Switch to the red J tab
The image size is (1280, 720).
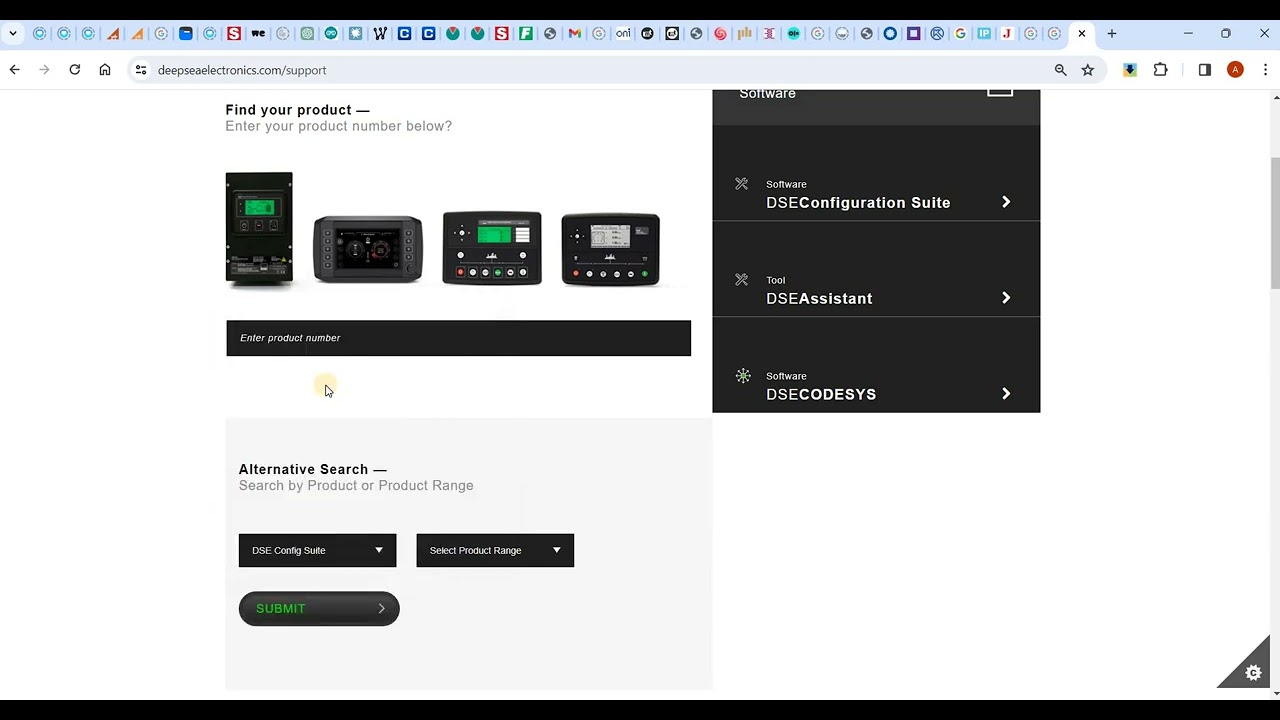pyautogui.click(x=1007, y=33)
